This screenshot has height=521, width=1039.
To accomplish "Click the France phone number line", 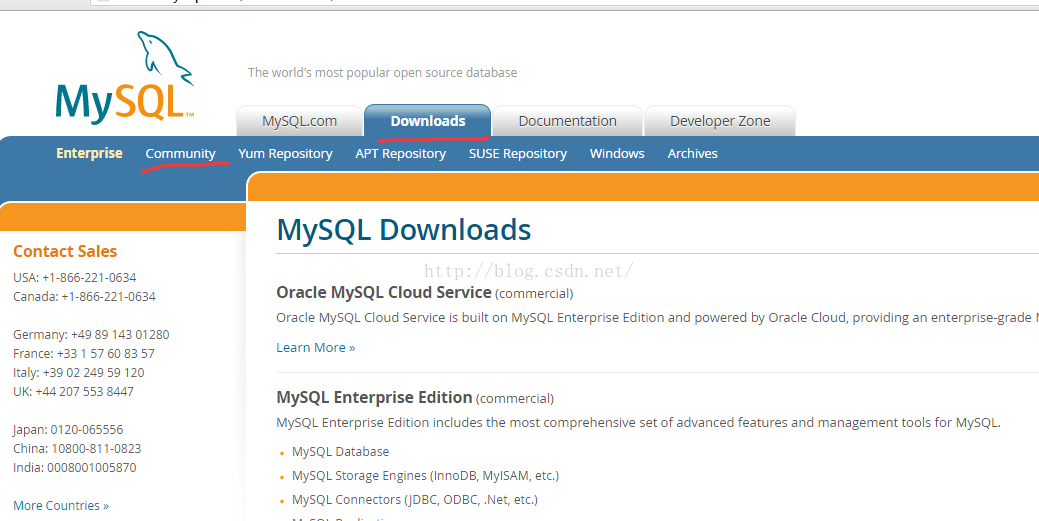I will click(83, 353).
